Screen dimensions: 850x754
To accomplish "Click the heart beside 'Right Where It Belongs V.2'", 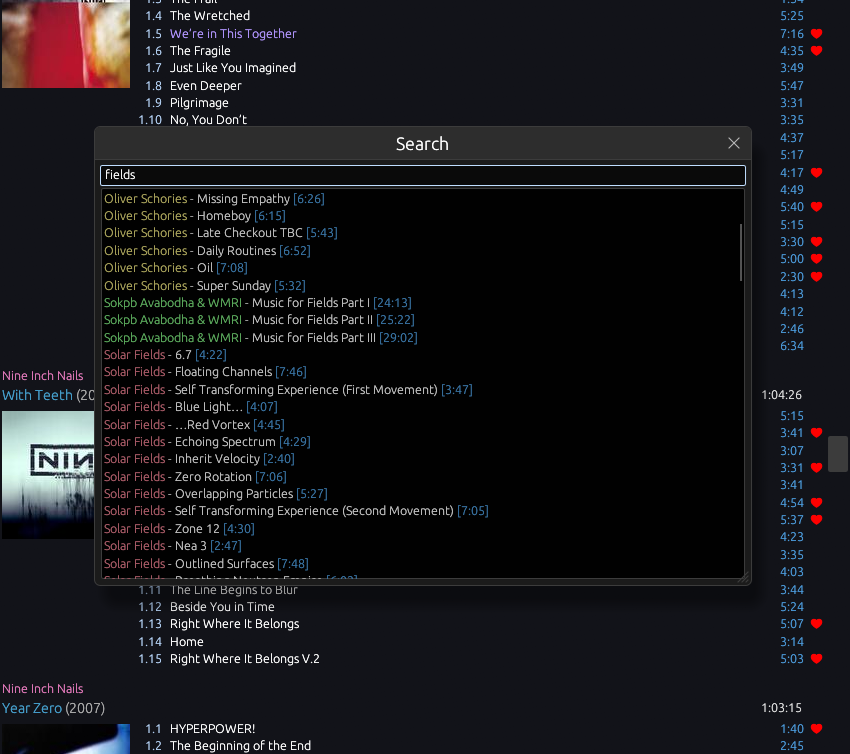I will (816, 659).
